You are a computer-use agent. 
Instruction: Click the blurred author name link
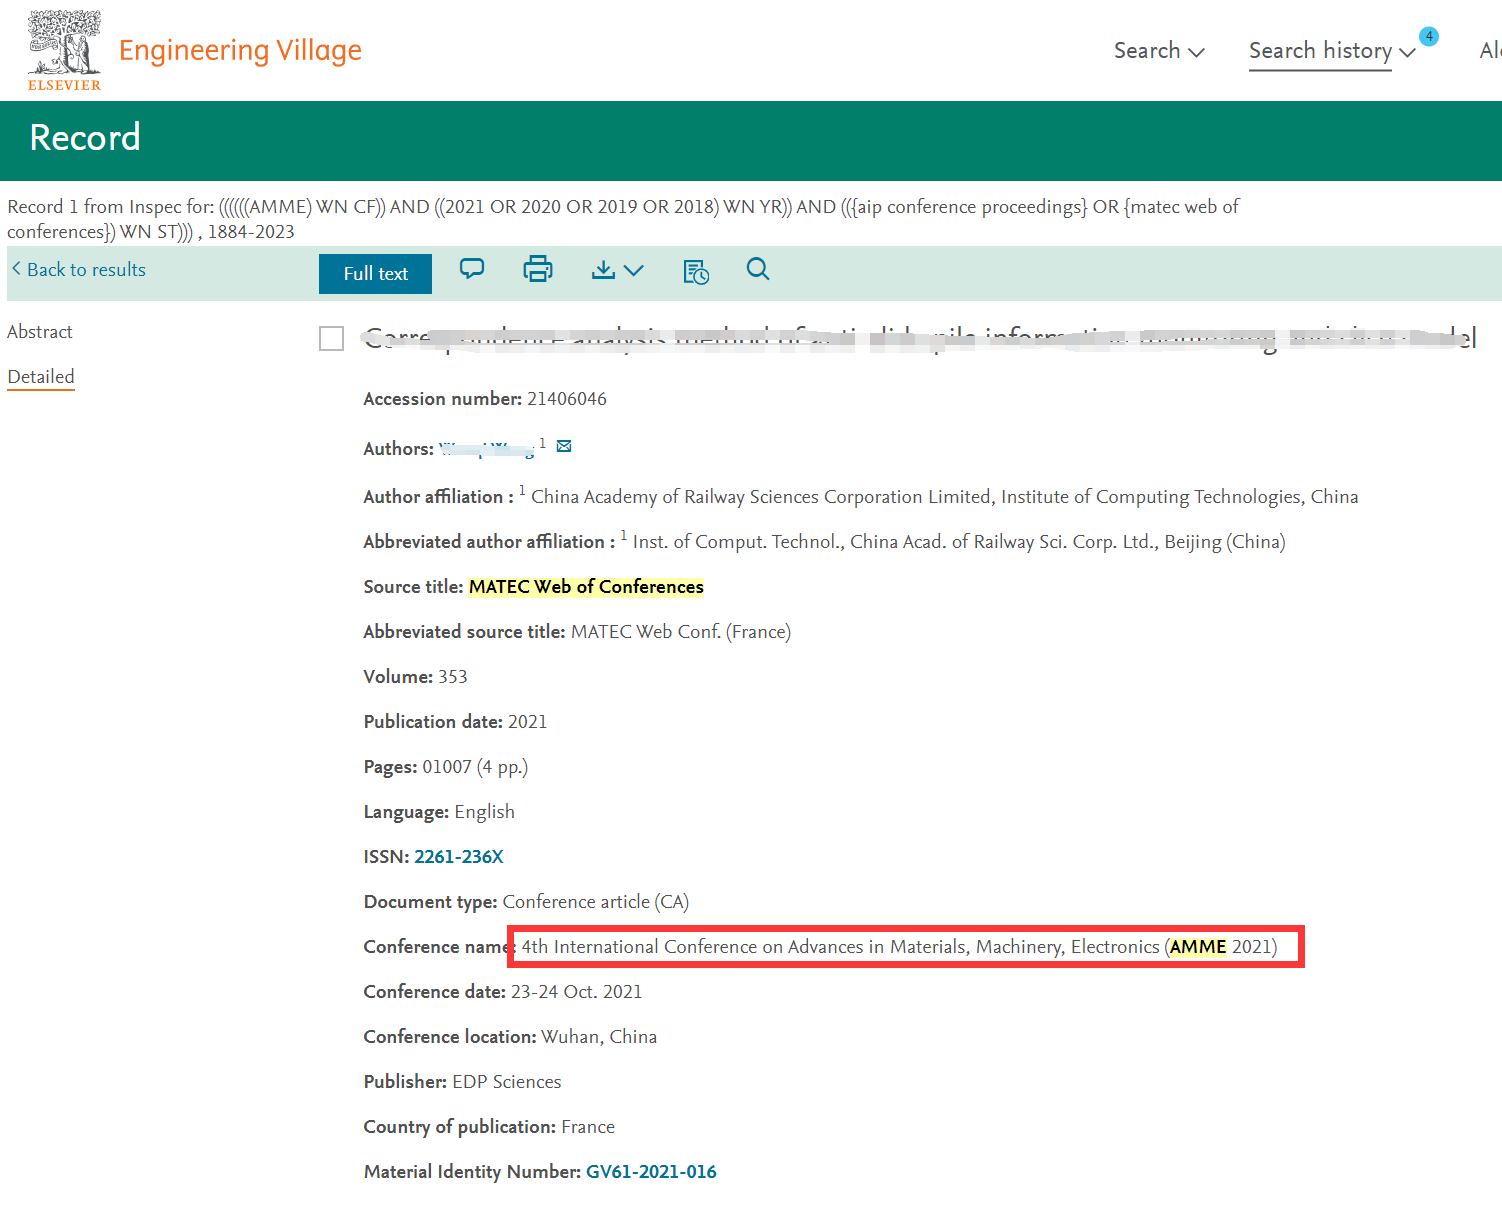click(487, 448)
